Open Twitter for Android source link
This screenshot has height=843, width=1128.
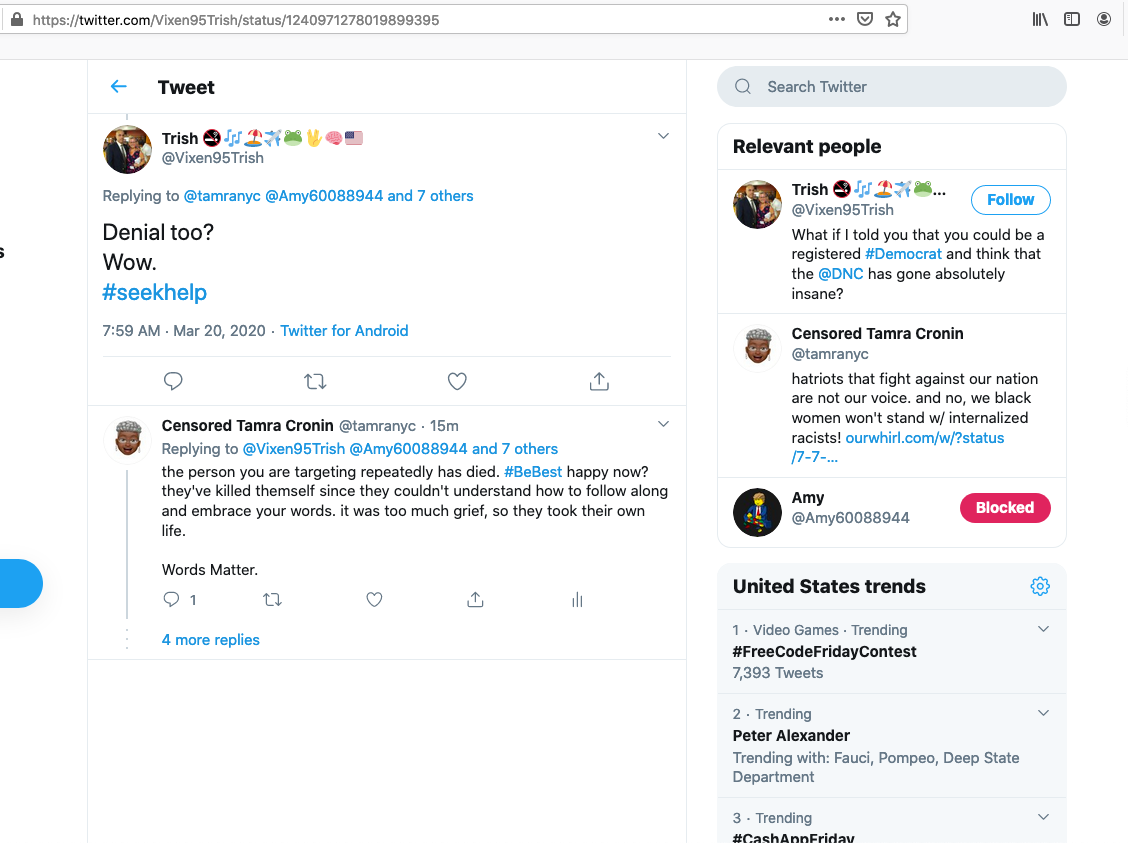coord(344,331)
